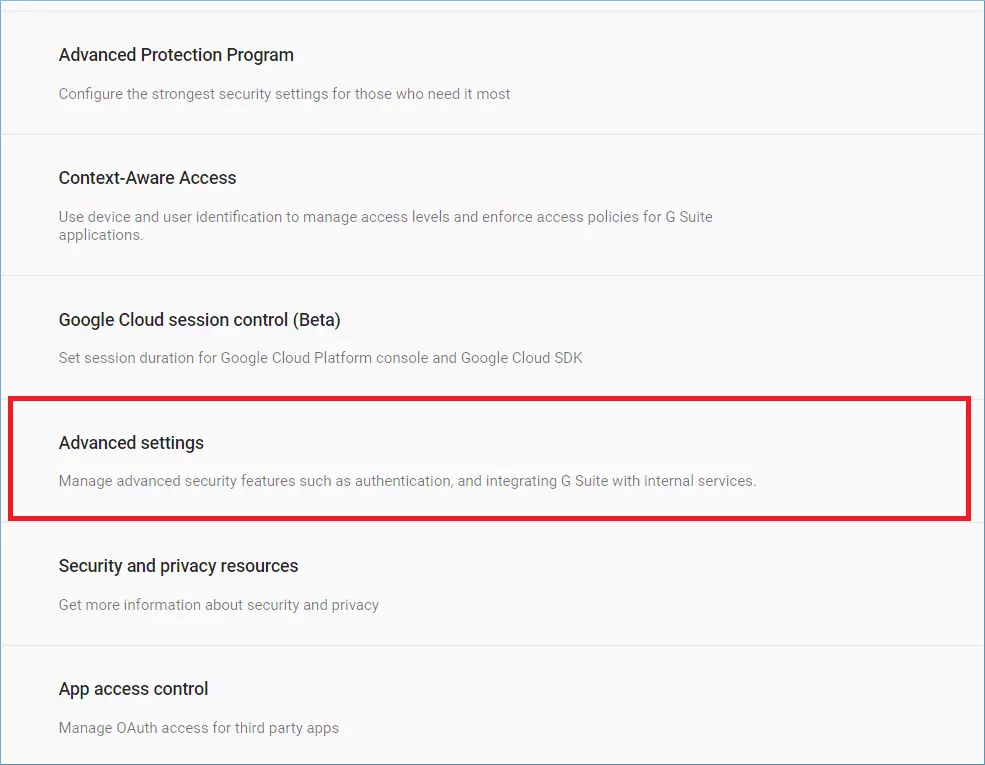Click the 'Get more information about security' description
This screenshot has width=985, height=765.
point(219,605)
